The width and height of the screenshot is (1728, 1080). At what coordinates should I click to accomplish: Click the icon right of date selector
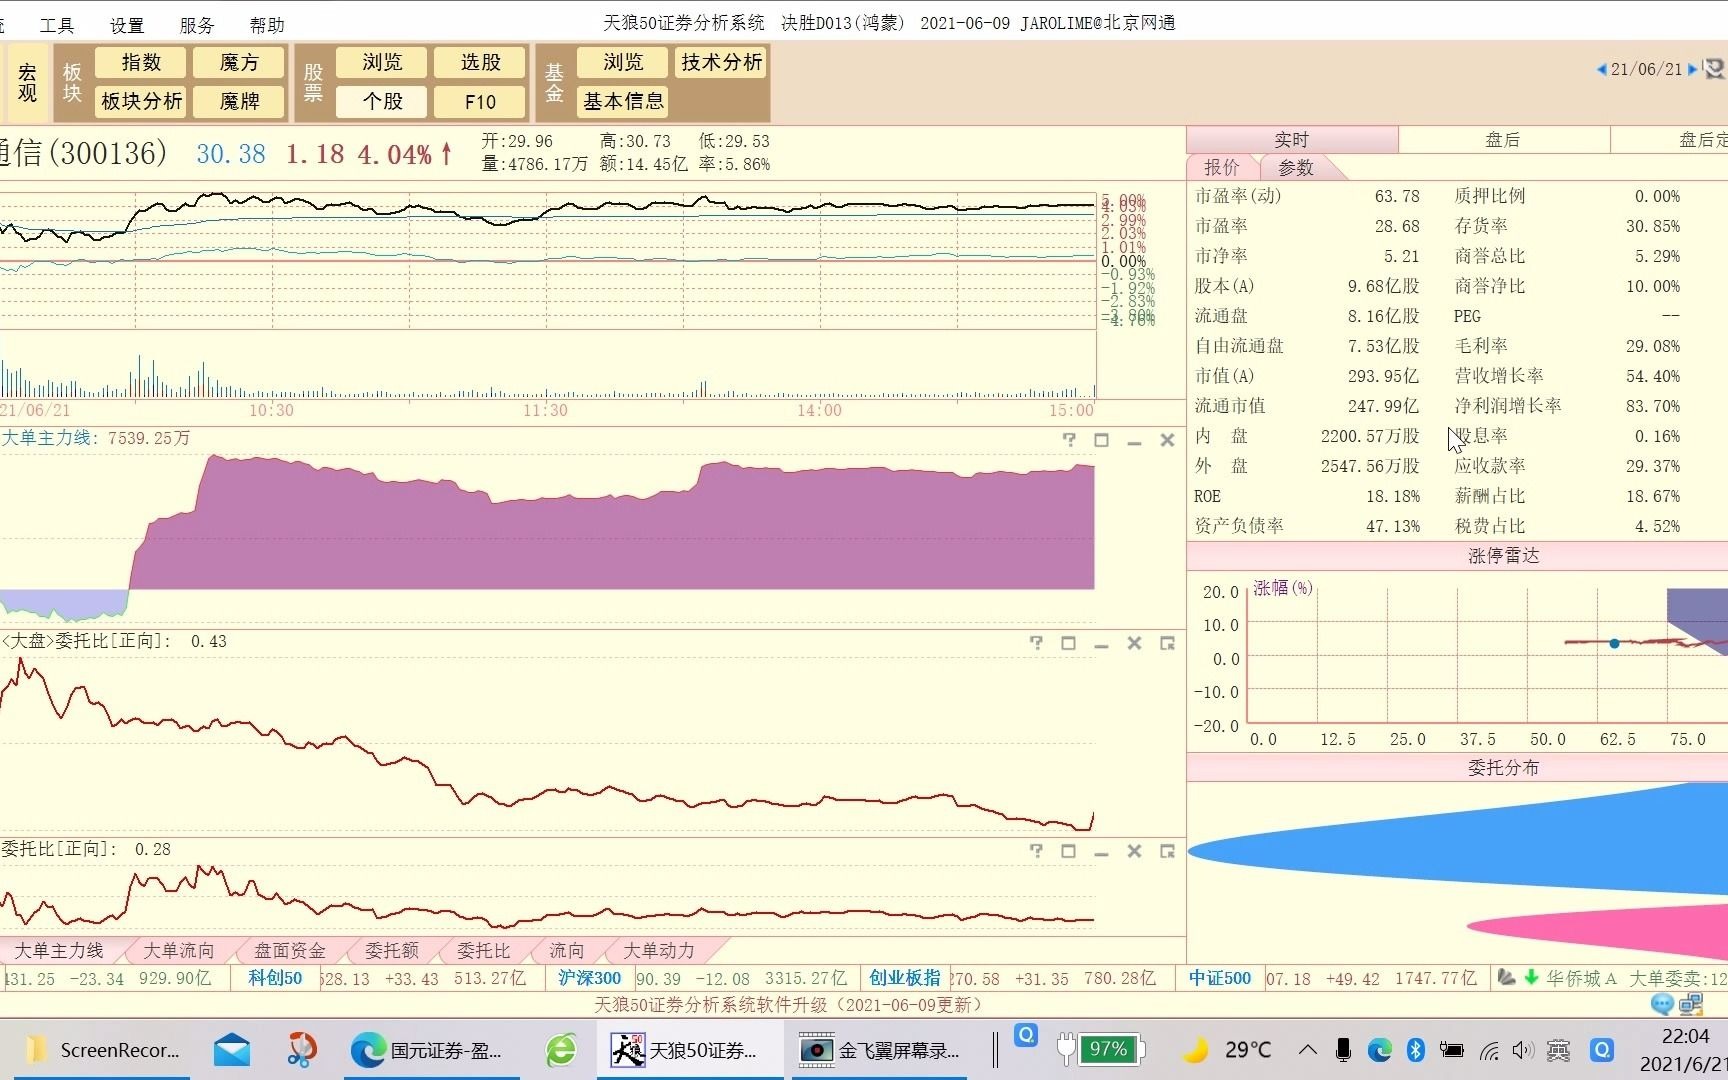click(x=1714, y=69)
